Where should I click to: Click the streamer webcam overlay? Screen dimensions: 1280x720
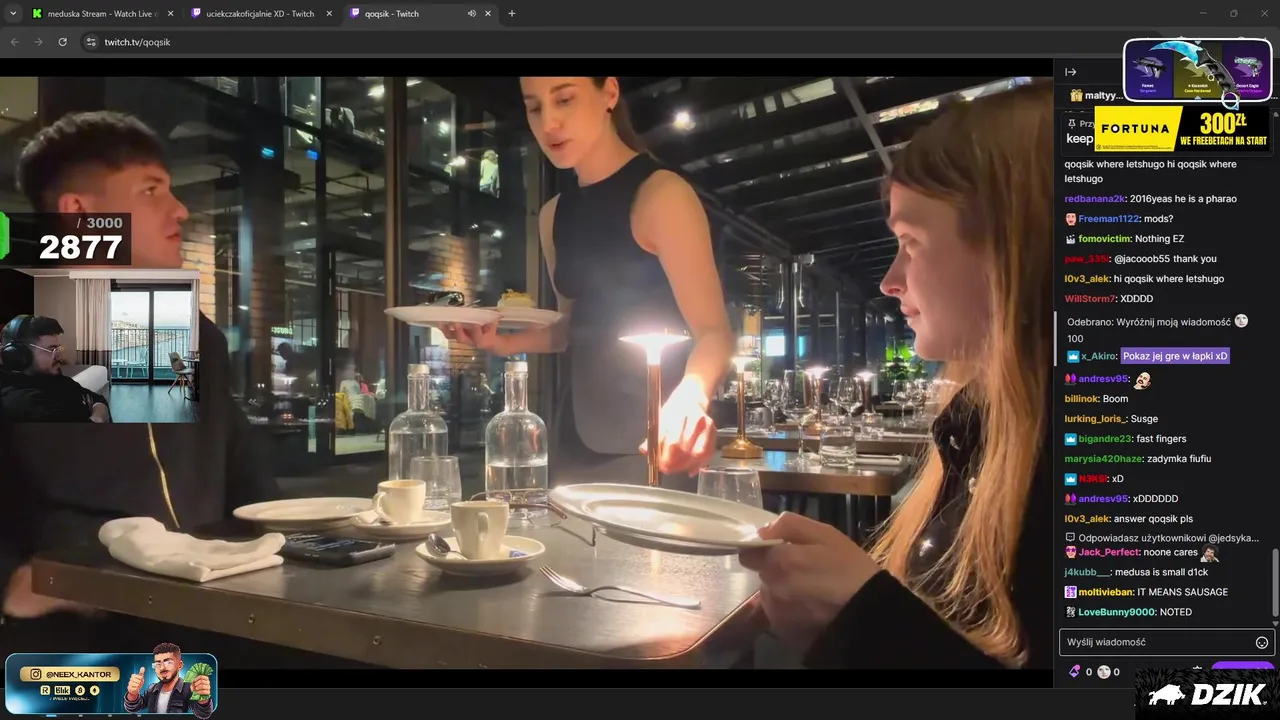[100, 347]
